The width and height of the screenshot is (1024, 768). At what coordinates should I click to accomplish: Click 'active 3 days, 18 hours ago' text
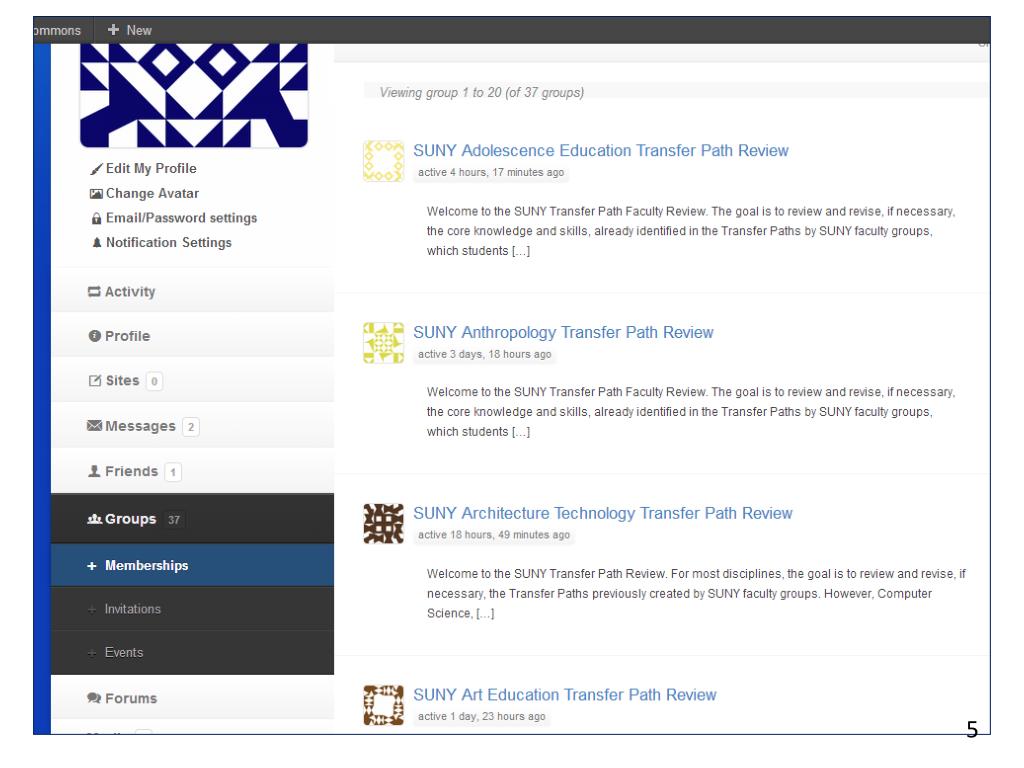[485, 354]
